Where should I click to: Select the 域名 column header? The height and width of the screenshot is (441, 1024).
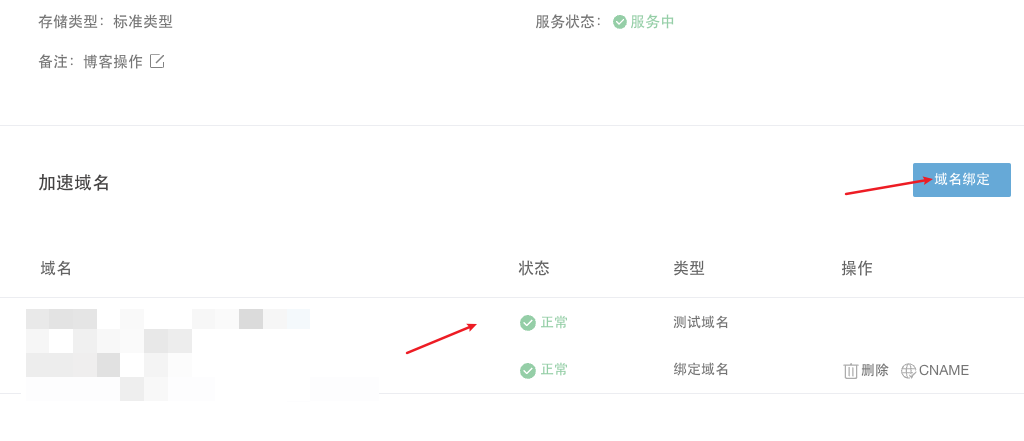click(56, 268)
